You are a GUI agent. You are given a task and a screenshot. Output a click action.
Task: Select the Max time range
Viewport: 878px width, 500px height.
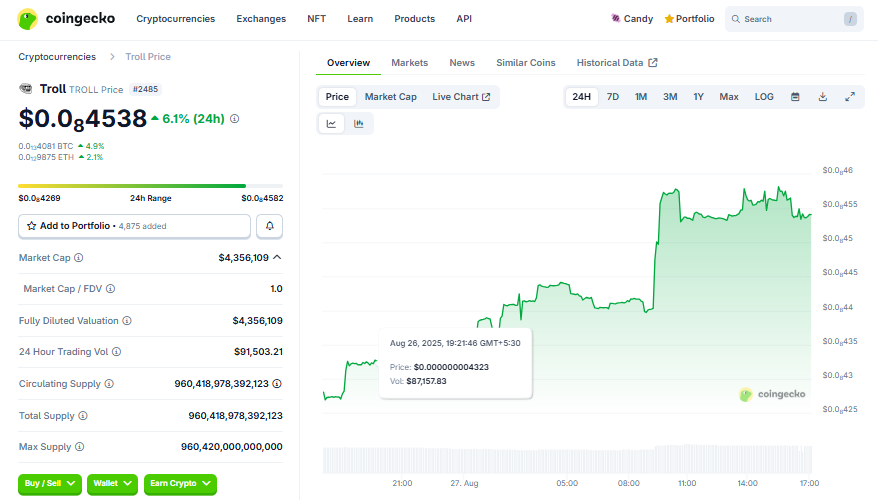point(729,97)
